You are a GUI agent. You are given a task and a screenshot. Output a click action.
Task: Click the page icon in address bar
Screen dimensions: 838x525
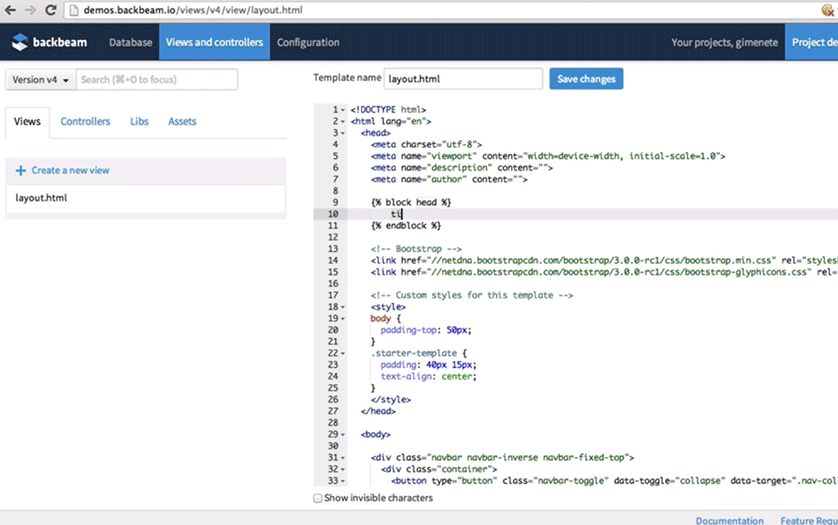click(74, 10)
